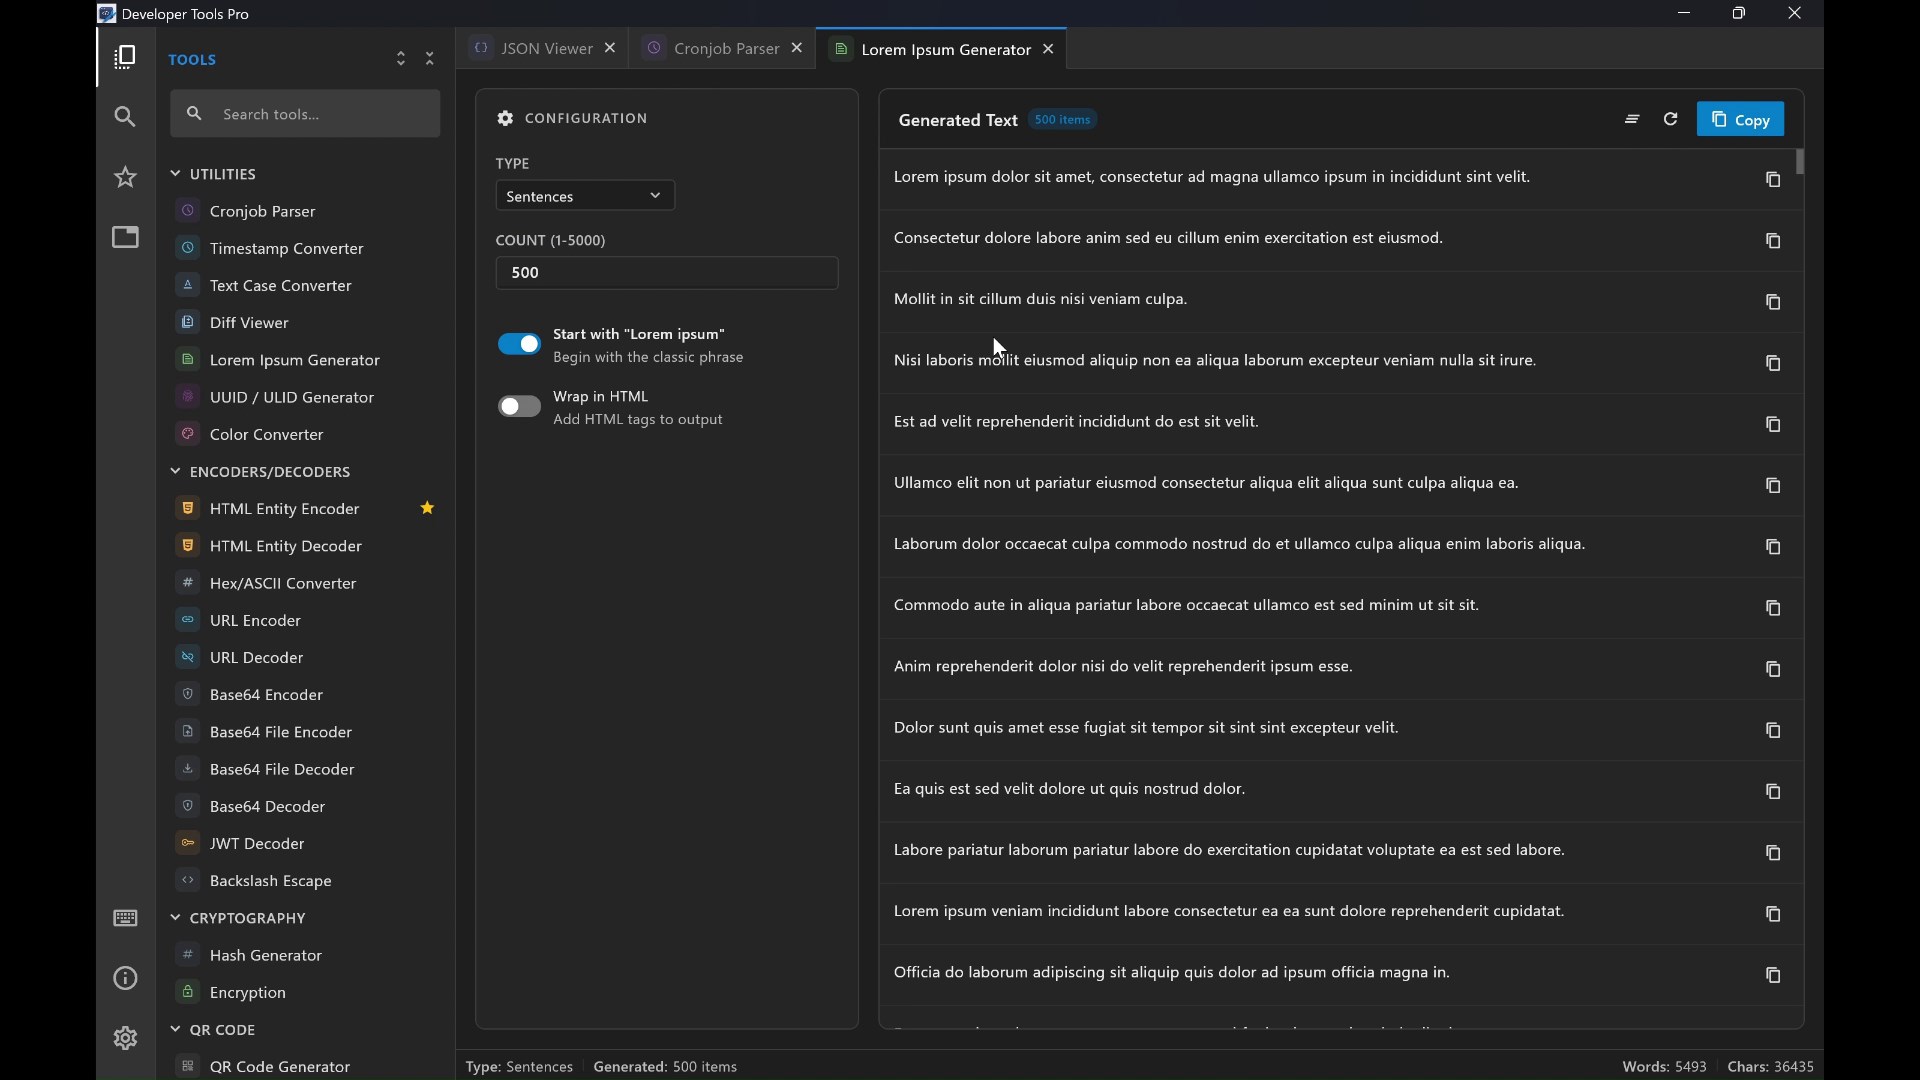The width and height of the screenshot is (1920, 1080).
Task: Disable 'Start with Lorem ipsum' toggle
Action: click(x=519, y=345)
